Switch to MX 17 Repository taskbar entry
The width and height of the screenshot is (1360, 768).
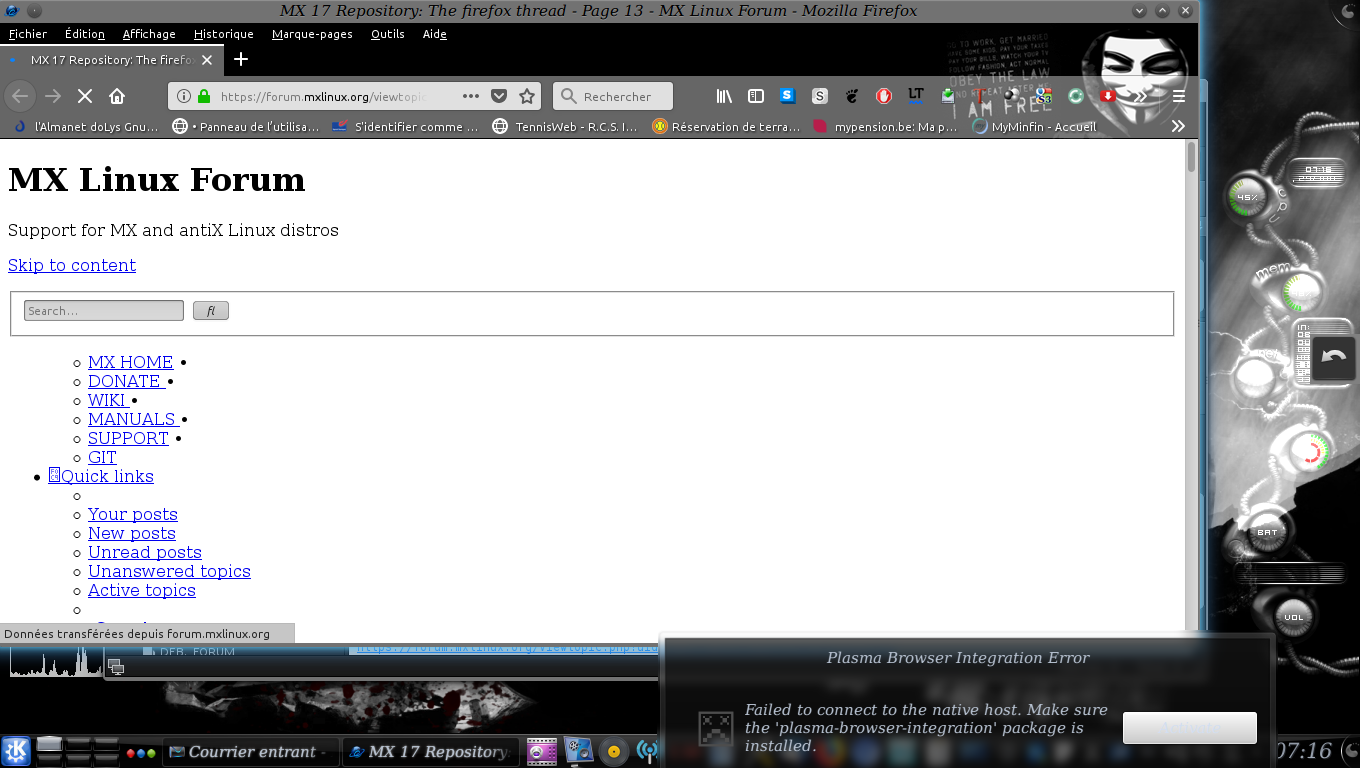[431, 752]
